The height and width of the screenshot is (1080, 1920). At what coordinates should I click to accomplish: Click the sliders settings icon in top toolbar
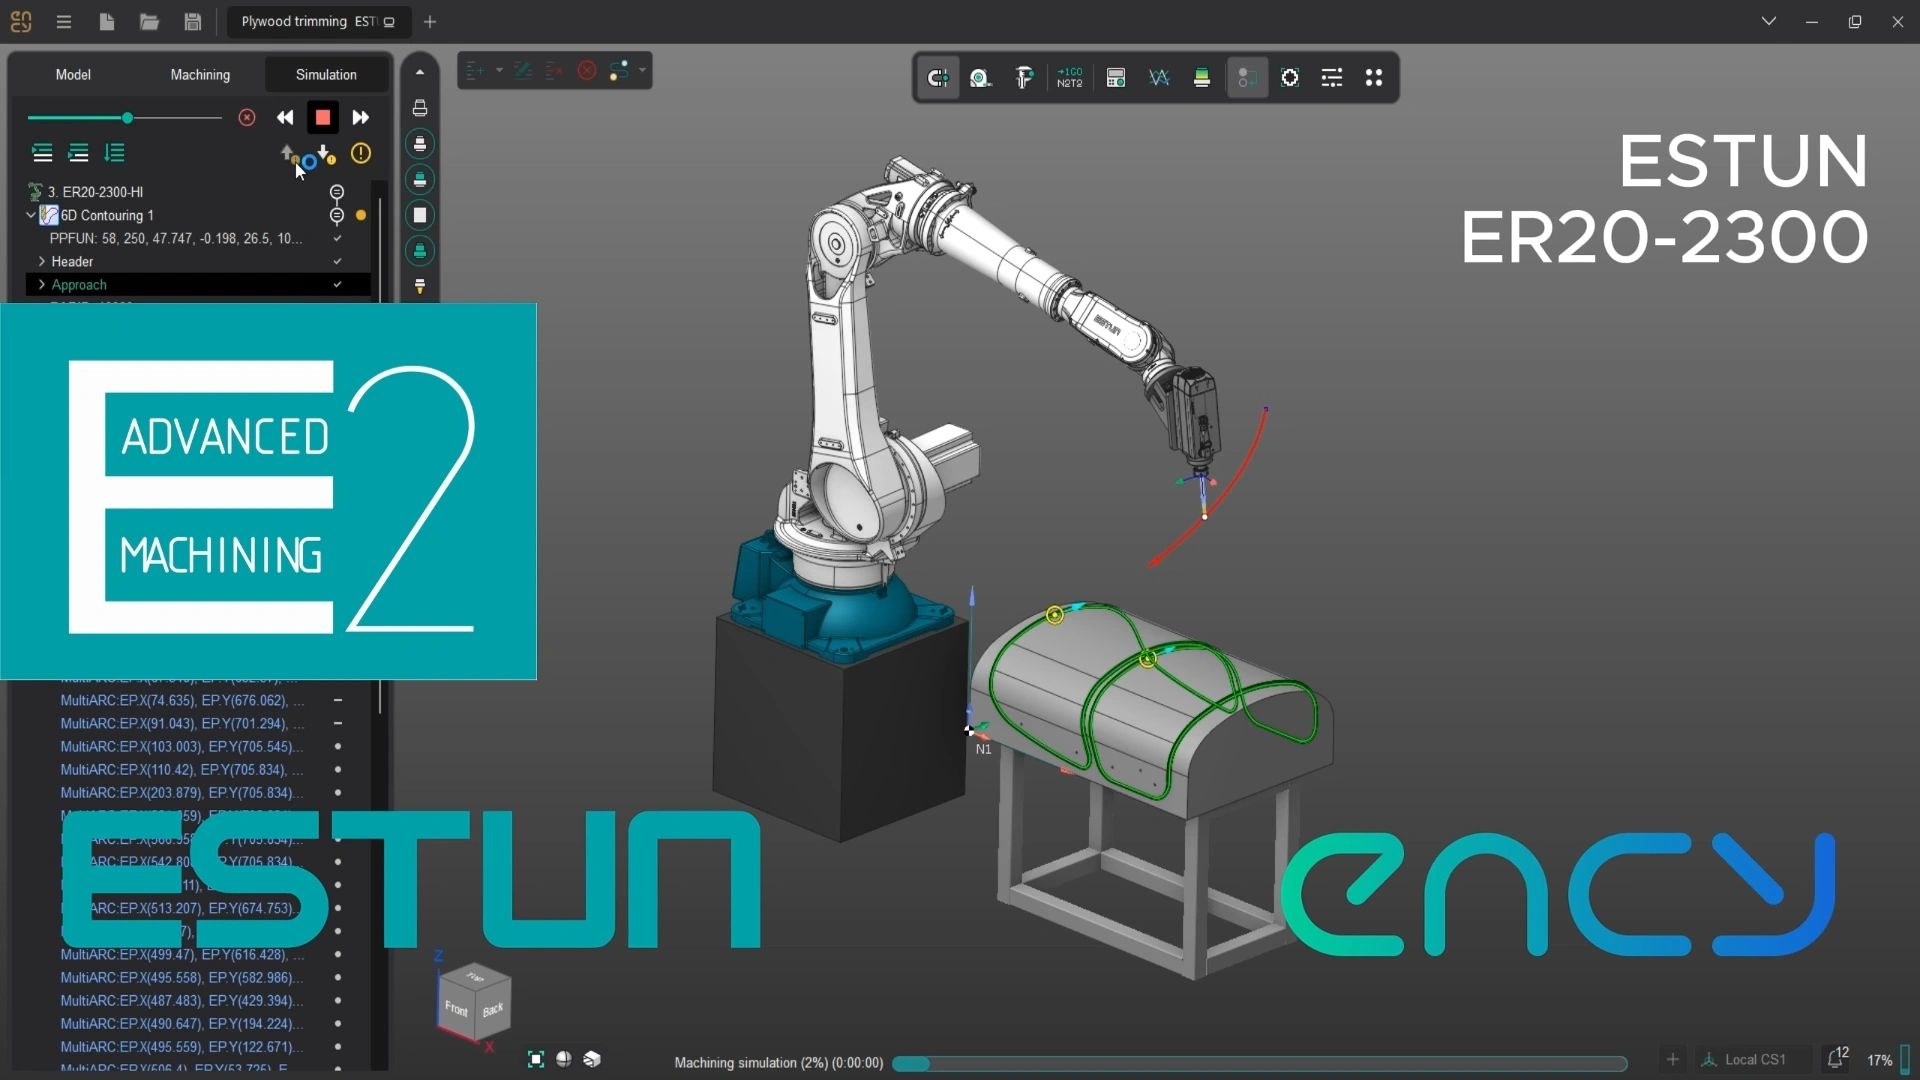pyautogui.click(x=1331, y=78)
